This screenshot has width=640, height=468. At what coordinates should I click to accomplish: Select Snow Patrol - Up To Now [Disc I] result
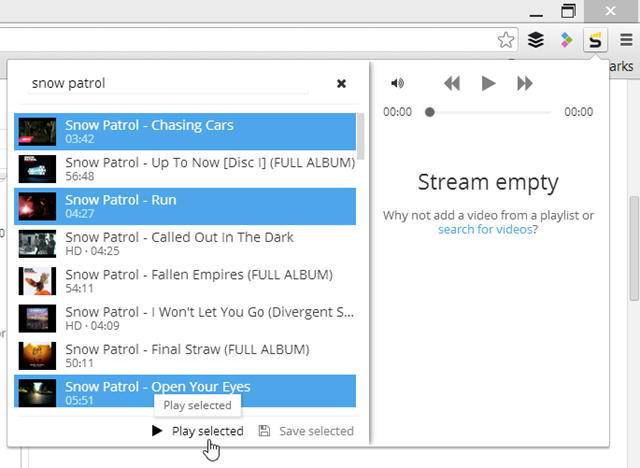pos(185,169)
